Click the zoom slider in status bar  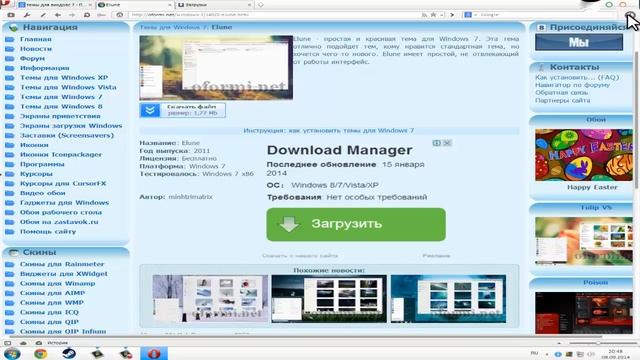coord(598,343)
